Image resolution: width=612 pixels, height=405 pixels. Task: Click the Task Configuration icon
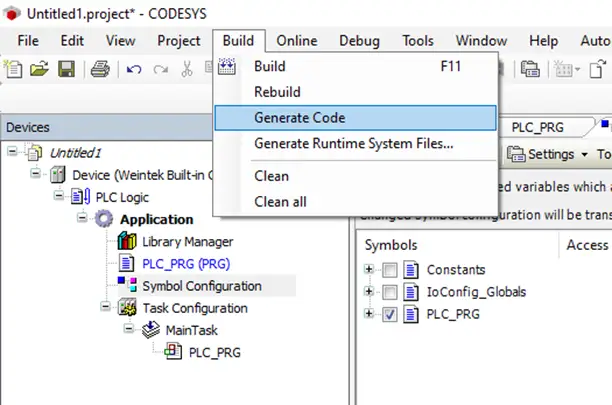pyautogui.click(x=127, y=307)
